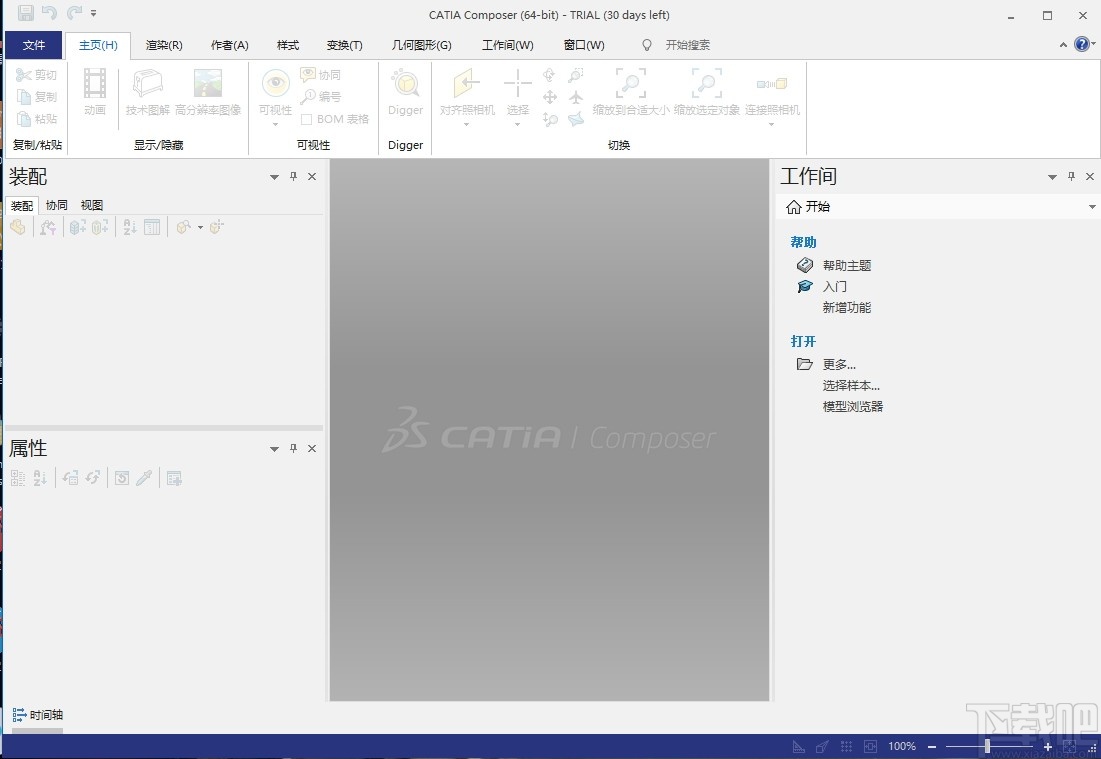Viewport: 1101px width, 759px height.
Task: Open the 文件 menu
Action: [x=34, y=45]
